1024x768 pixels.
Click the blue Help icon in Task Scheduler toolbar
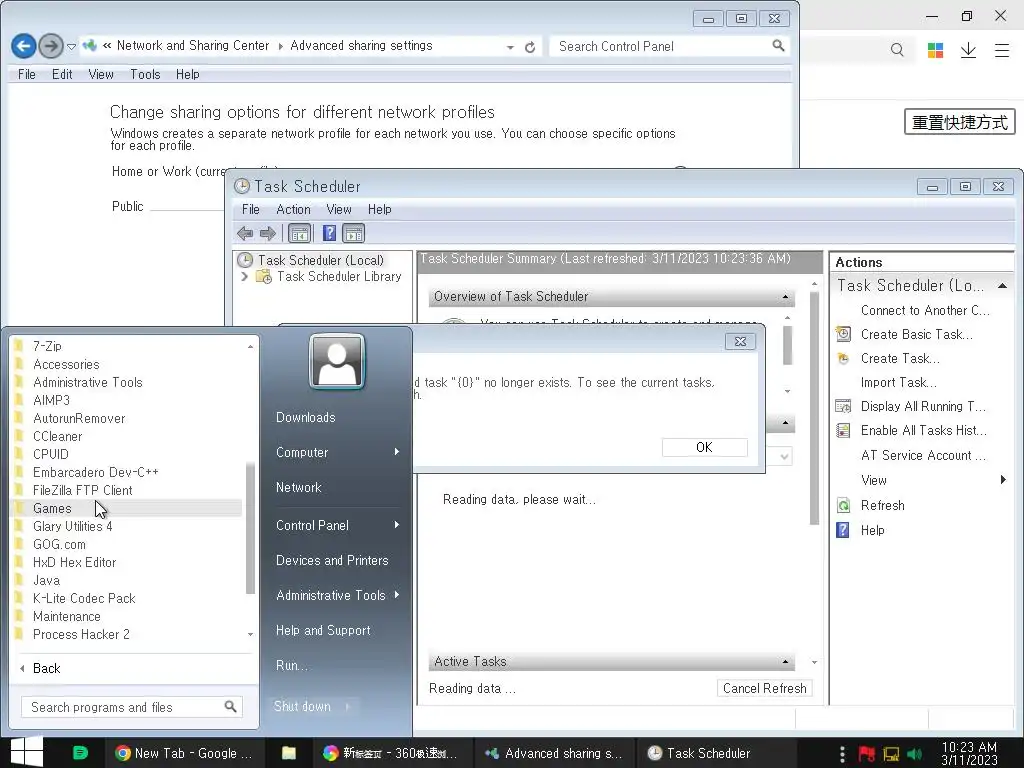point(330,233)
